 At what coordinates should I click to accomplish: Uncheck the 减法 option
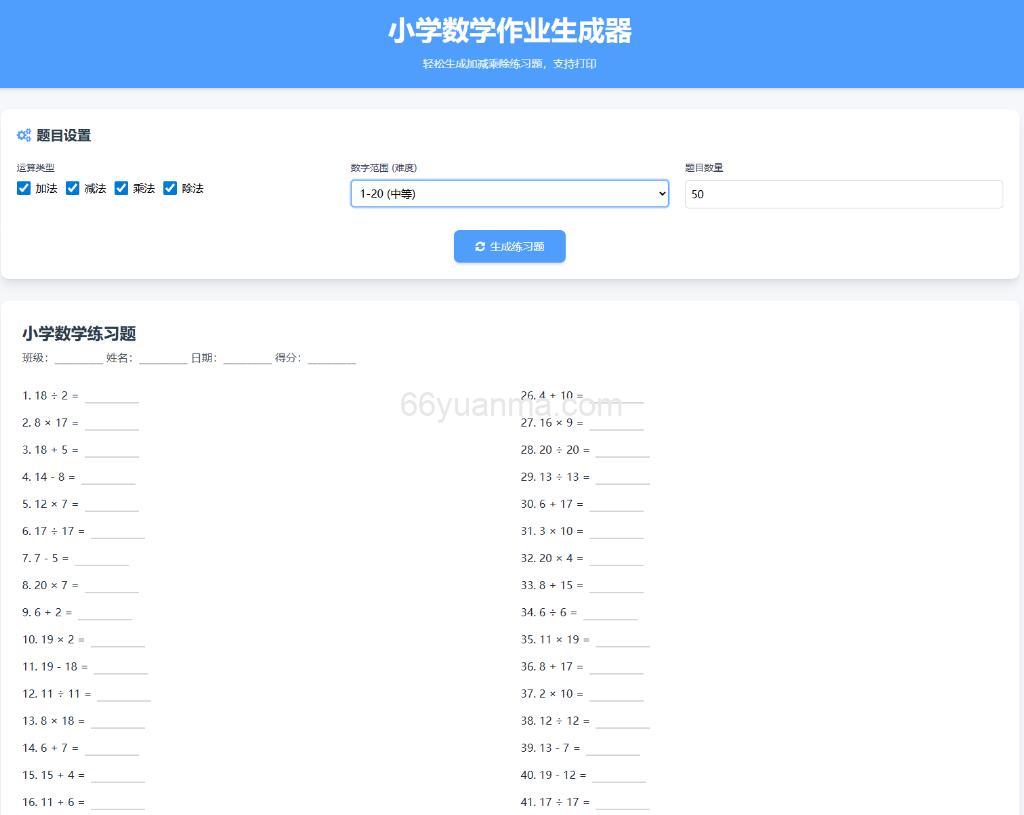(x=72, y=188)
